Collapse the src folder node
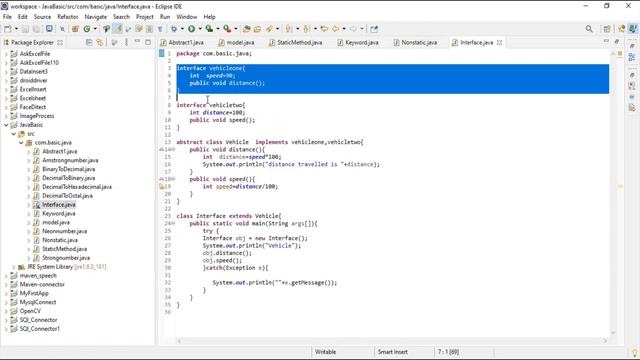Screen dimensions: 640x360 pos(13,134)
